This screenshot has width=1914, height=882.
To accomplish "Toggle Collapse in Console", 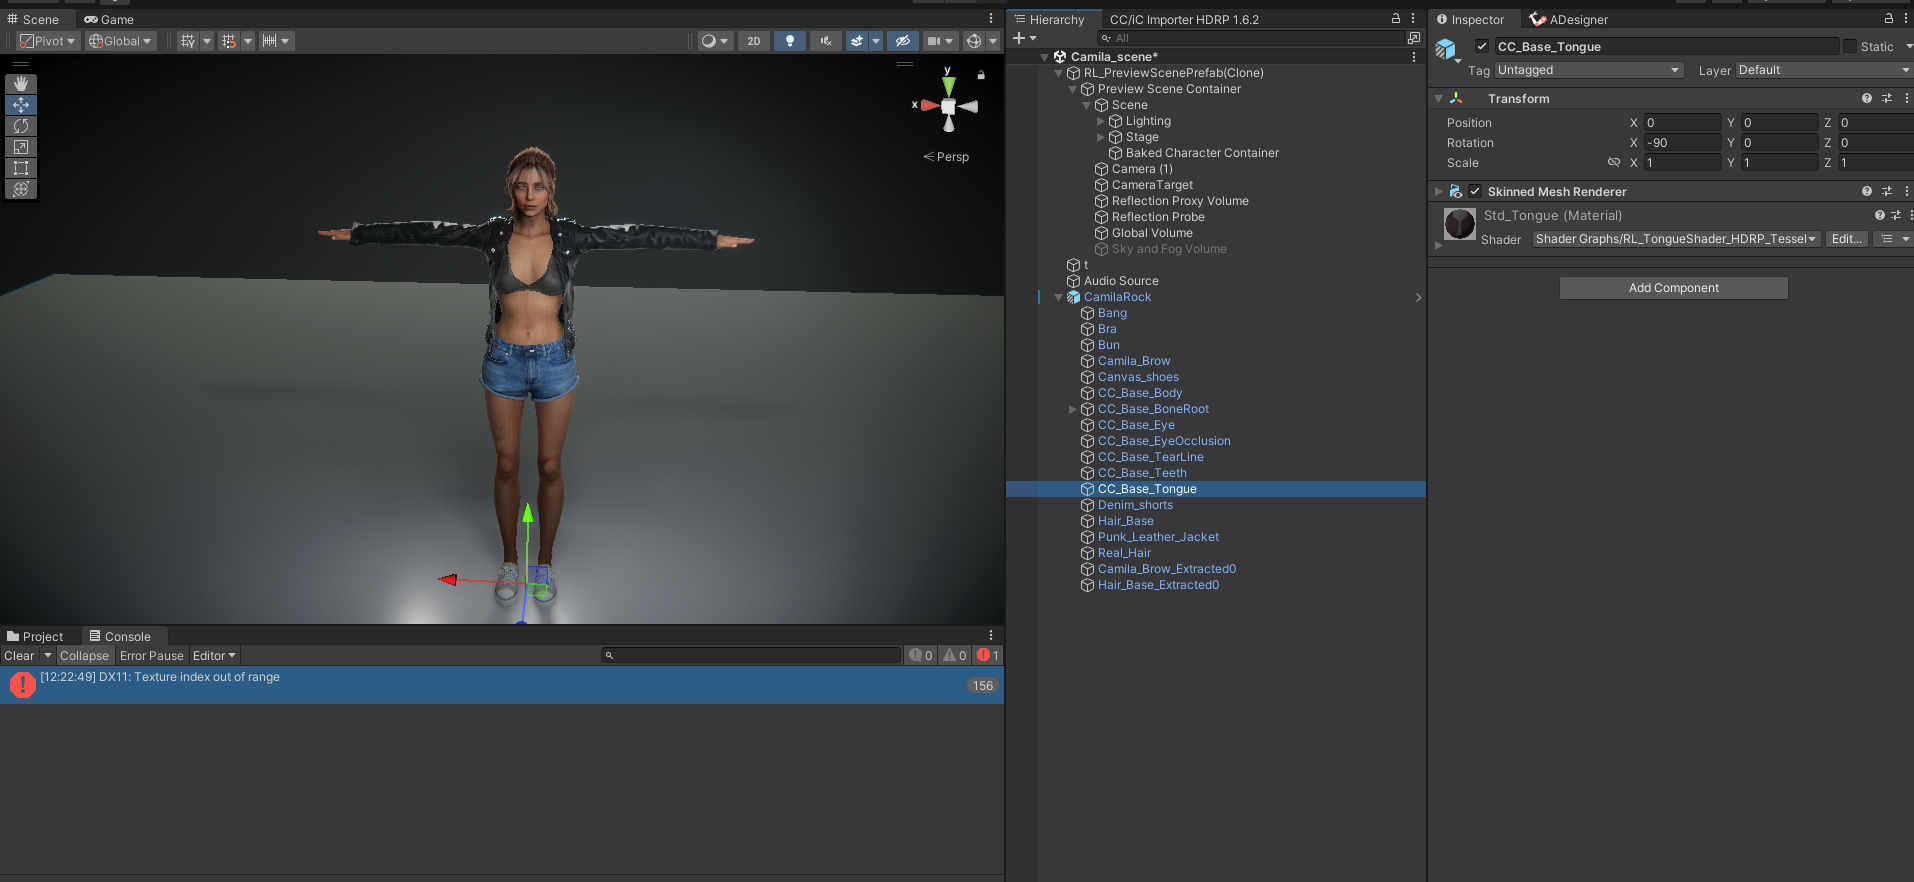I will pos(84,656).
